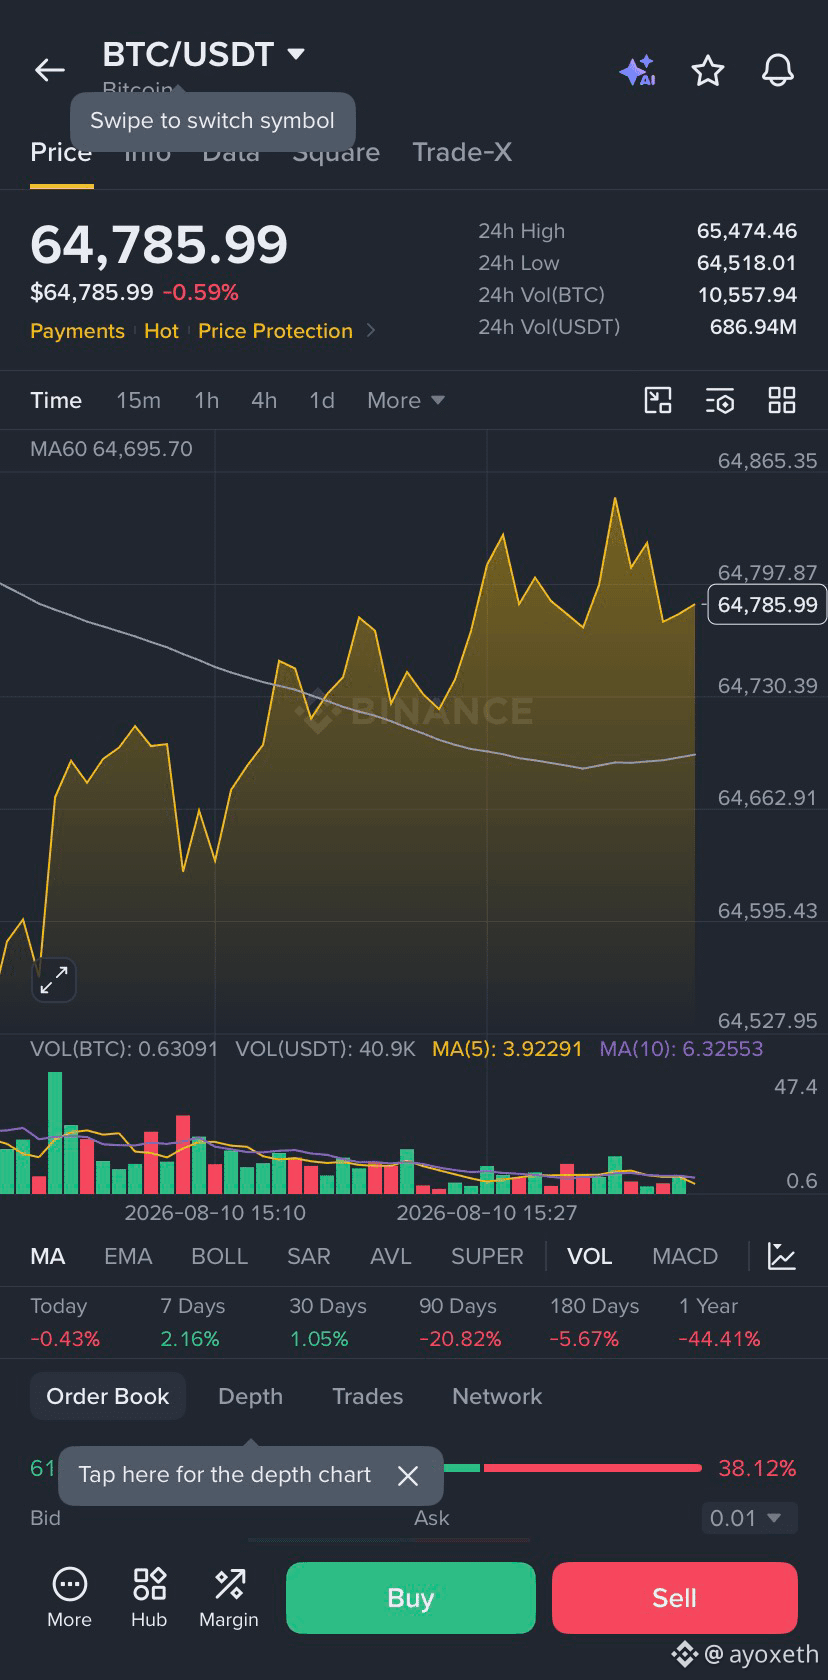Tap the Today -0.43% performance
This screenshot has width=828, height=1680.
(65, 1323)
